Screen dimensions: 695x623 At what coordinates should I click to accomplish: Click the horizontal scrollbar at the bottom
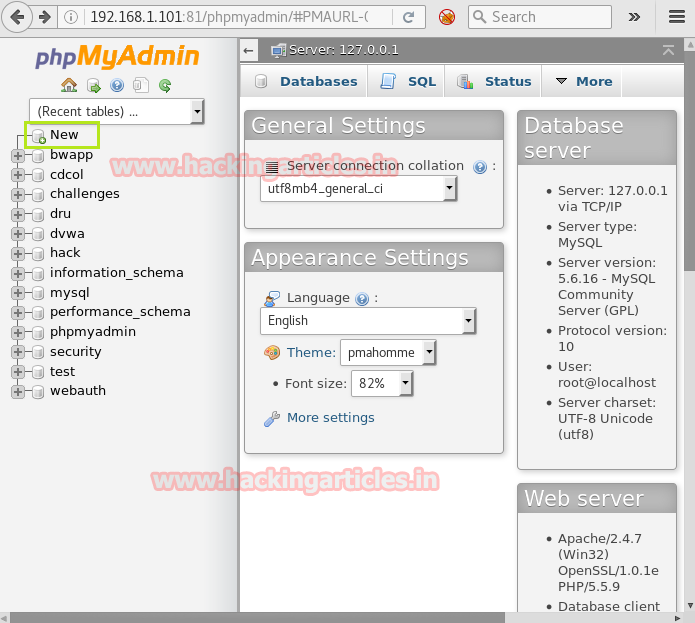257,618
